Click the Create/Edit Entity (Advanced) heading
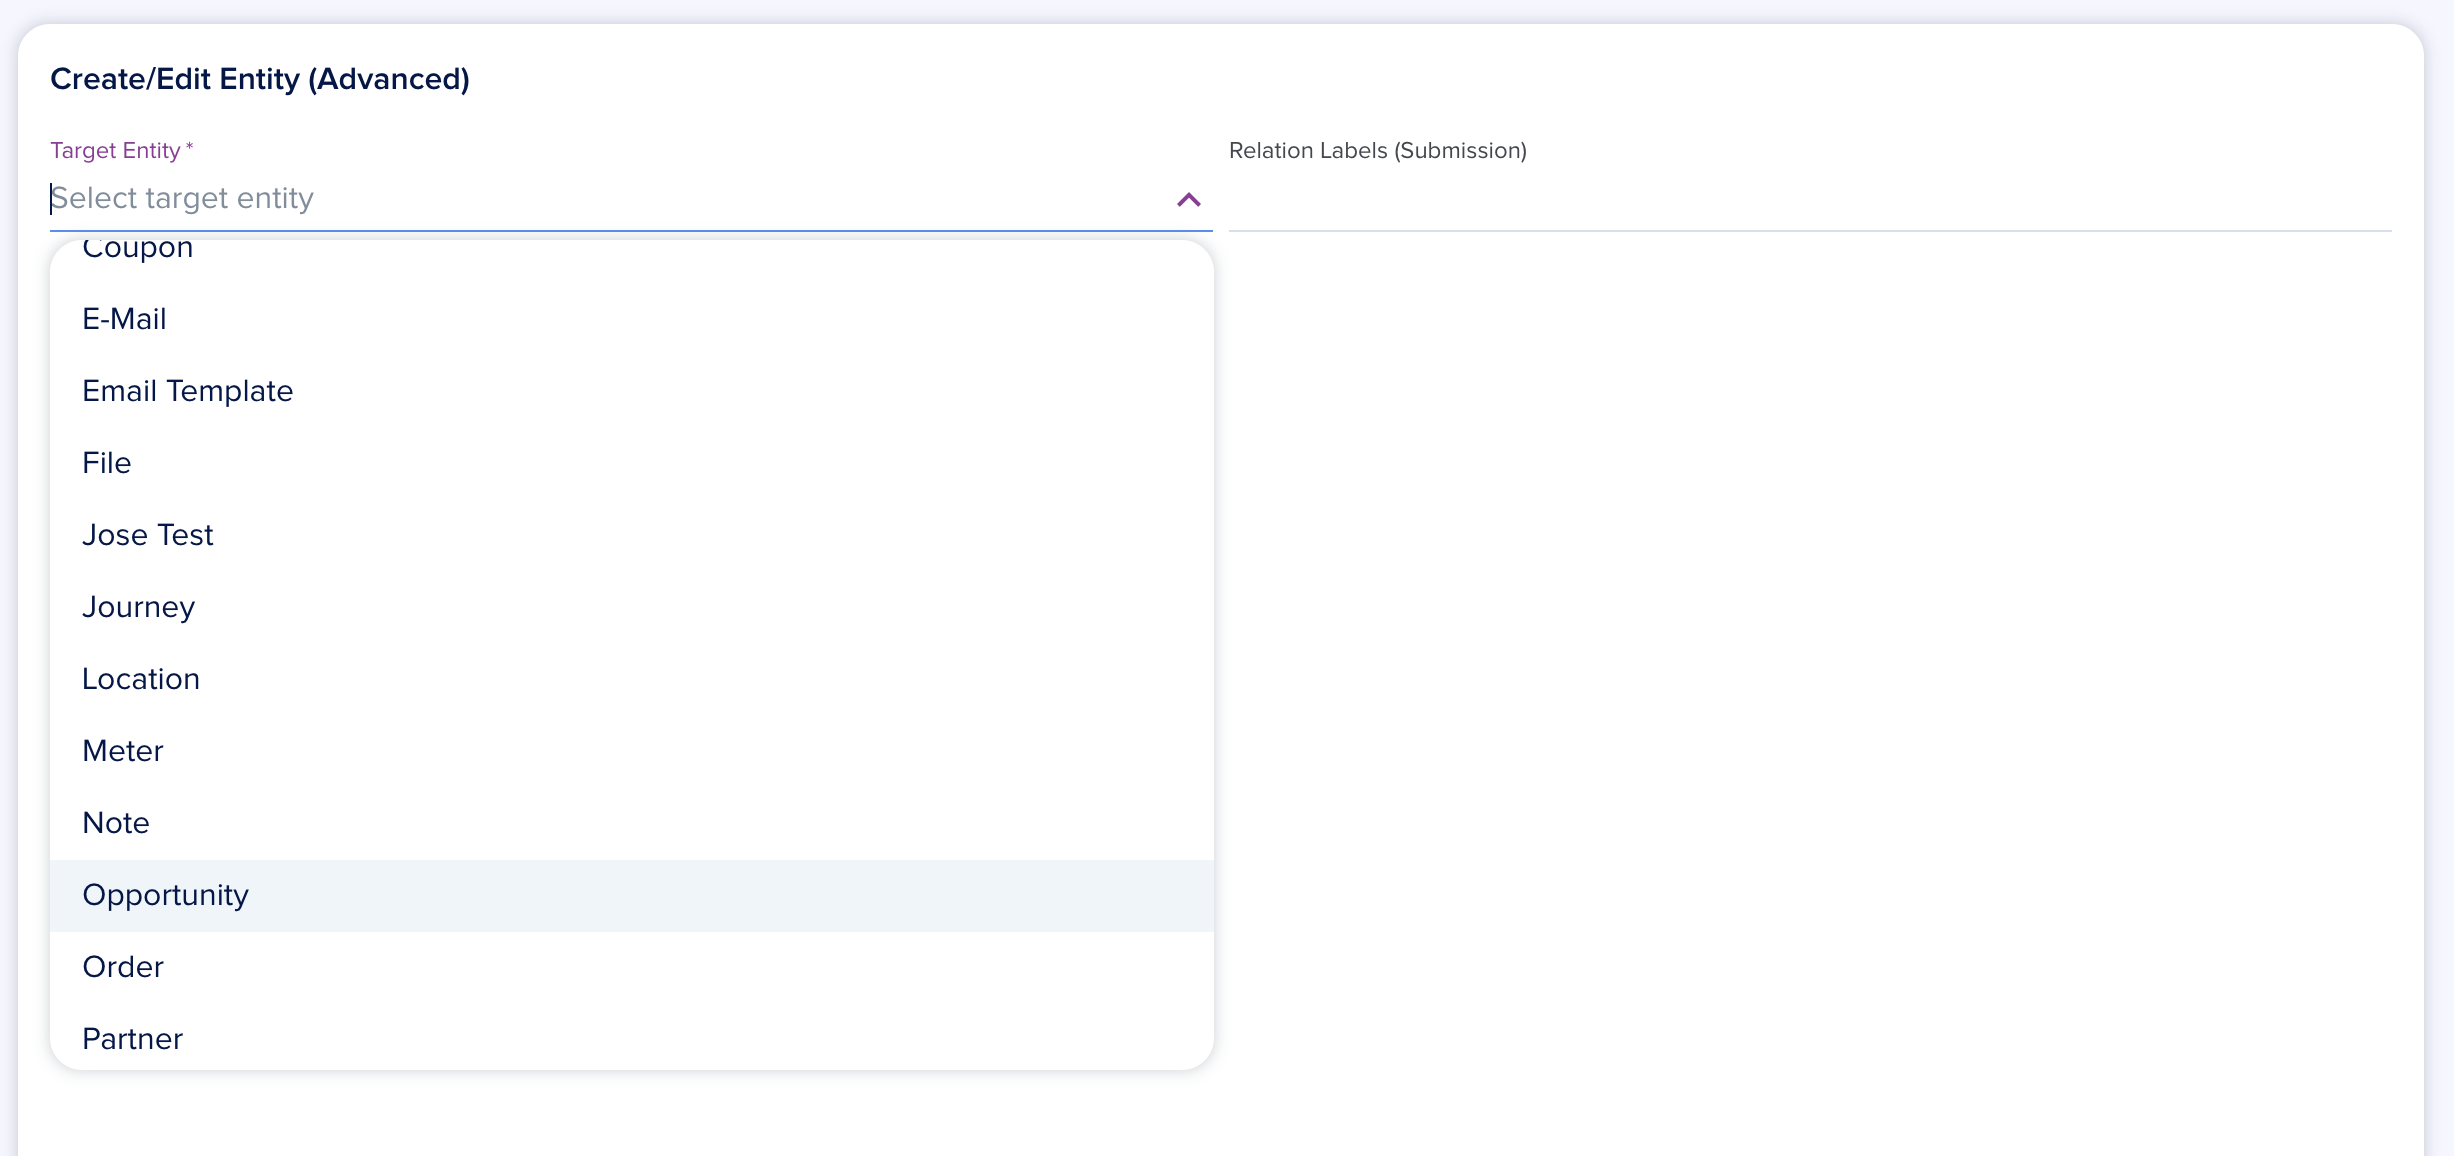 pyautogui.click(x=260, y=79)
